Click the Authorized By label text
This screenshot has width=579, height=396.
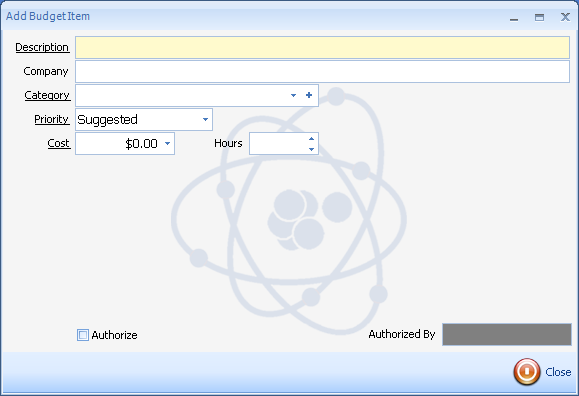pyautogui.click(x=402, y=334)
